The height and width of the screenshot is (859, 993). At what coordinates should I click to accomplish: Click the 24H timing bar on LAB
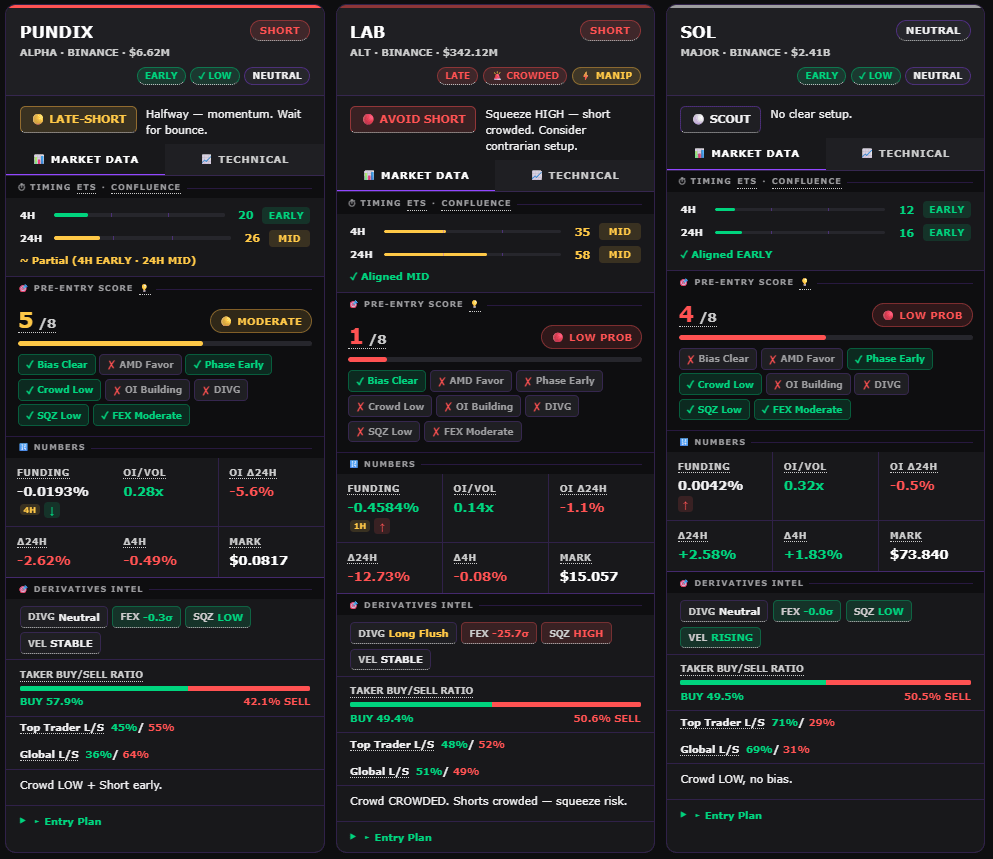(x=472, y=255)
